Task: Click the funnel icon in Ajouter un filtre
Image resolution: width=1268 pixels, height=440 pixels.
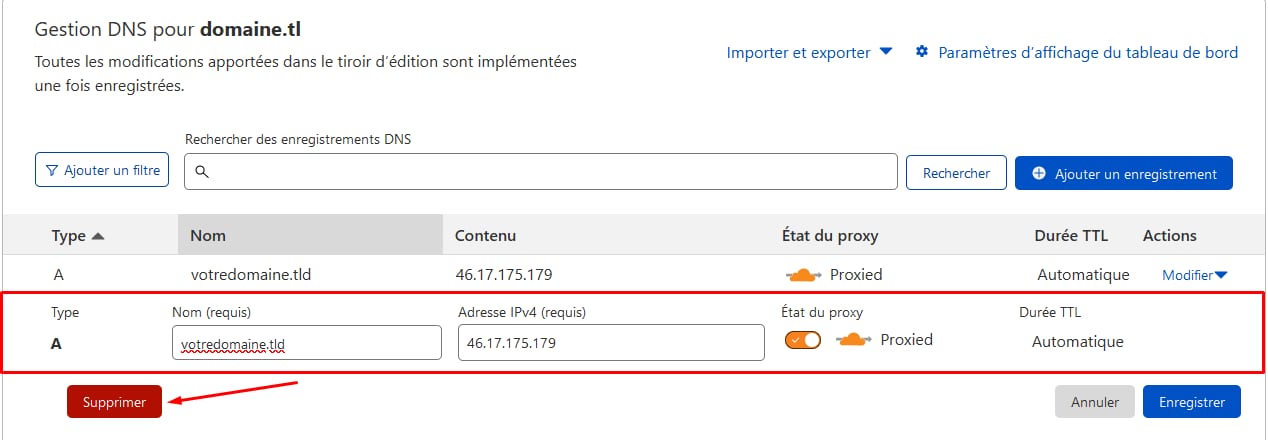Action: pos(52,171)
